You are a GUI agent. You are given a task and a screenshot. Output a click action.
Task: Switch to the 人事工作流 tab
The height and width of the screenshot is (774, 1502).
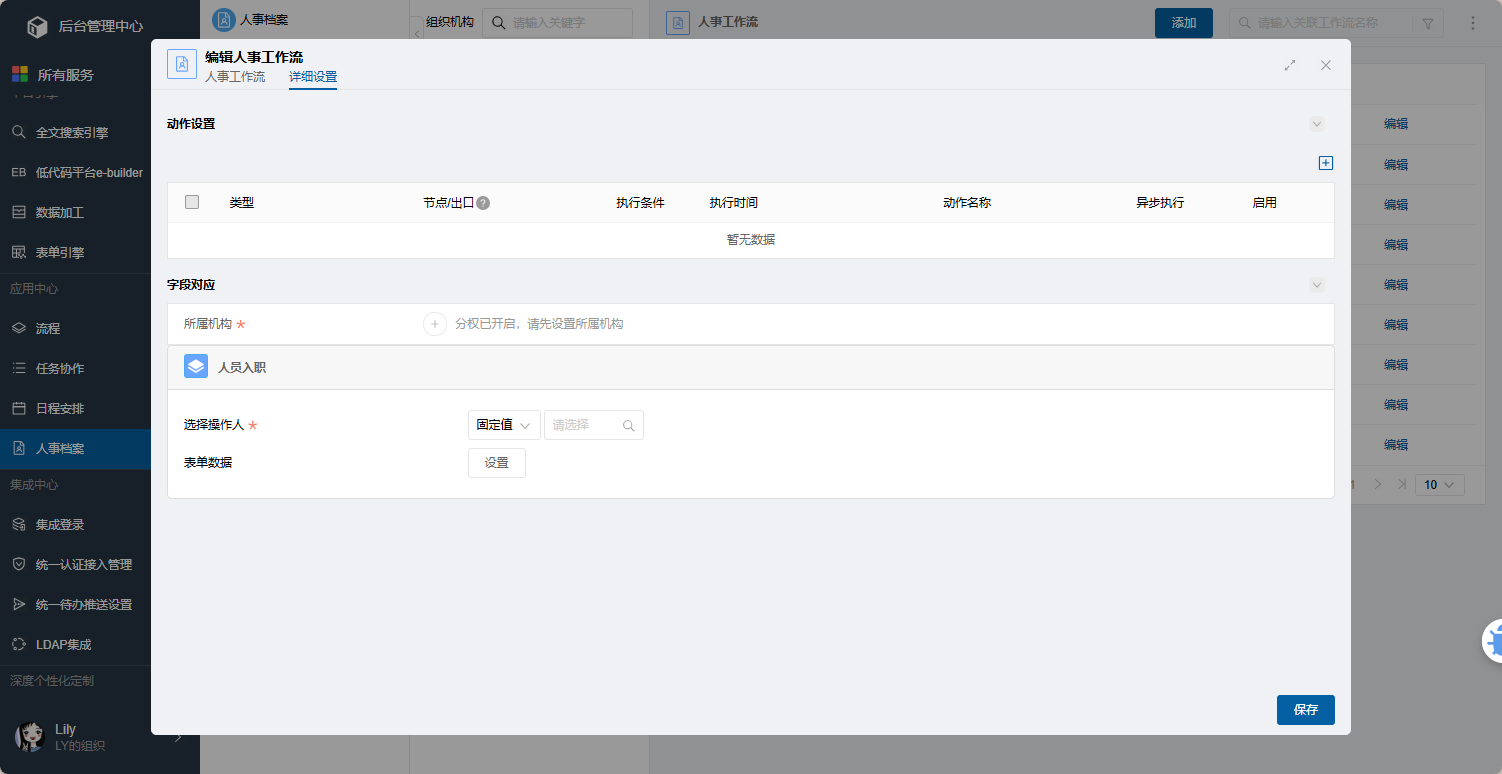[235, 77]
